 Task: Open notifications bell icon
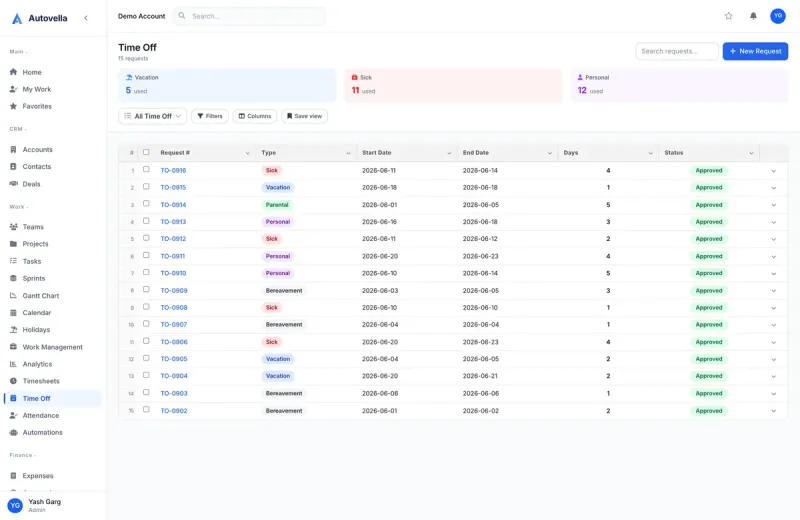(753, 16)
